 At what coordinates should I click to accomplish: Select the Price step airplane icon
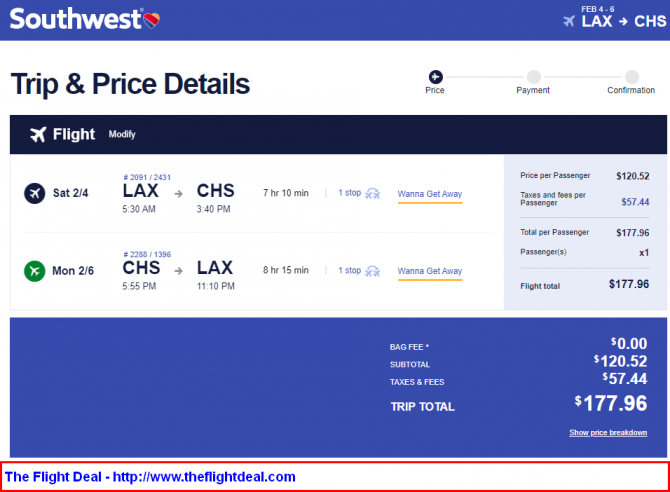click(x=435, y=77)
